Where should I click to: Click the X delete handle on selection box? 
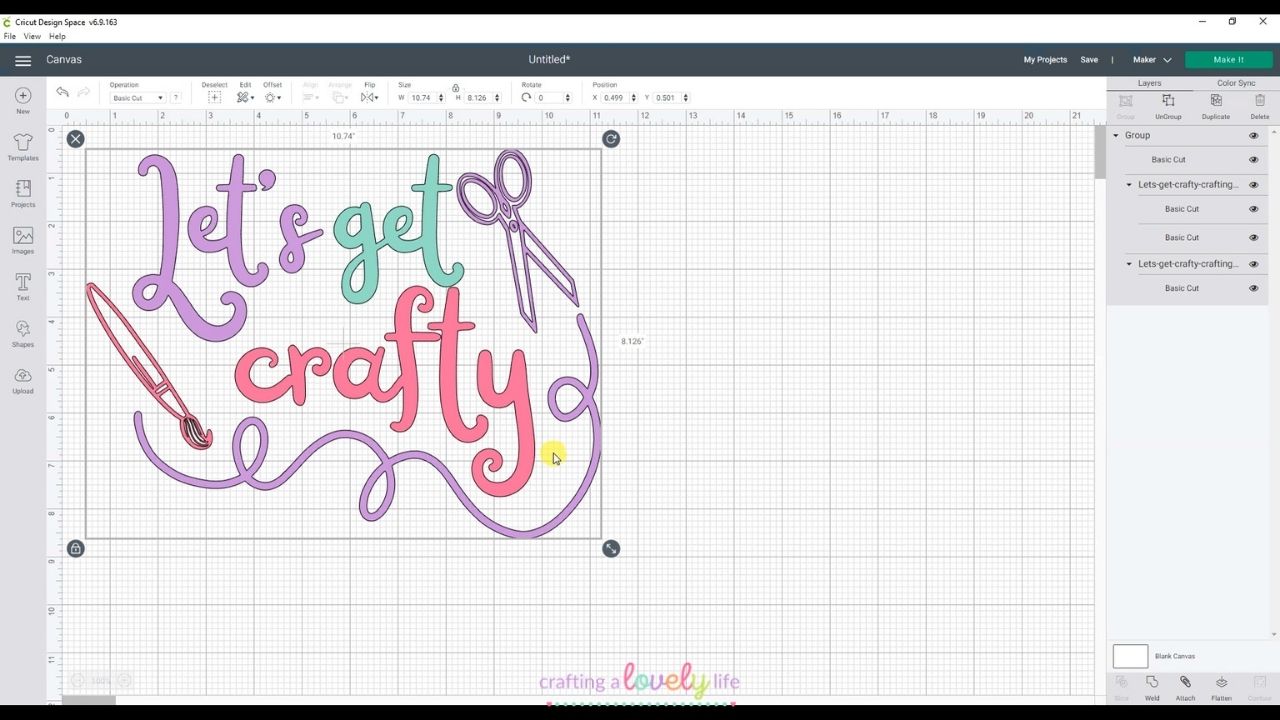pos(76,139)
